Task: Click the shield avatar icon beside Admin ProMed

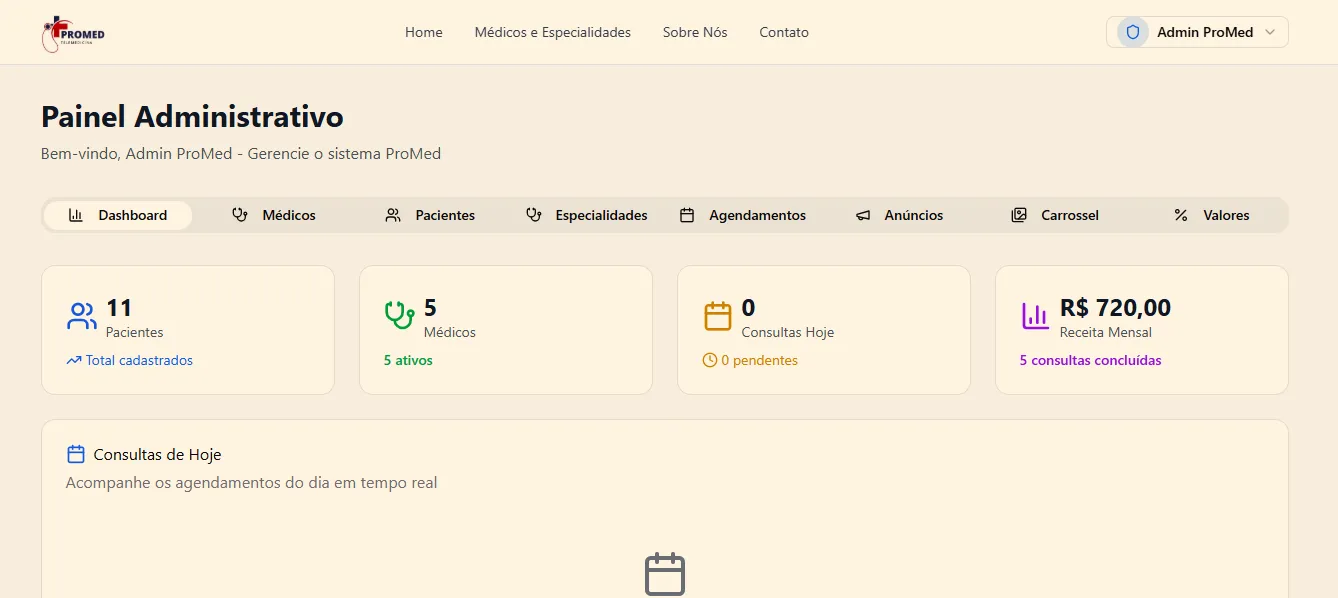Action: point(1133,32)
